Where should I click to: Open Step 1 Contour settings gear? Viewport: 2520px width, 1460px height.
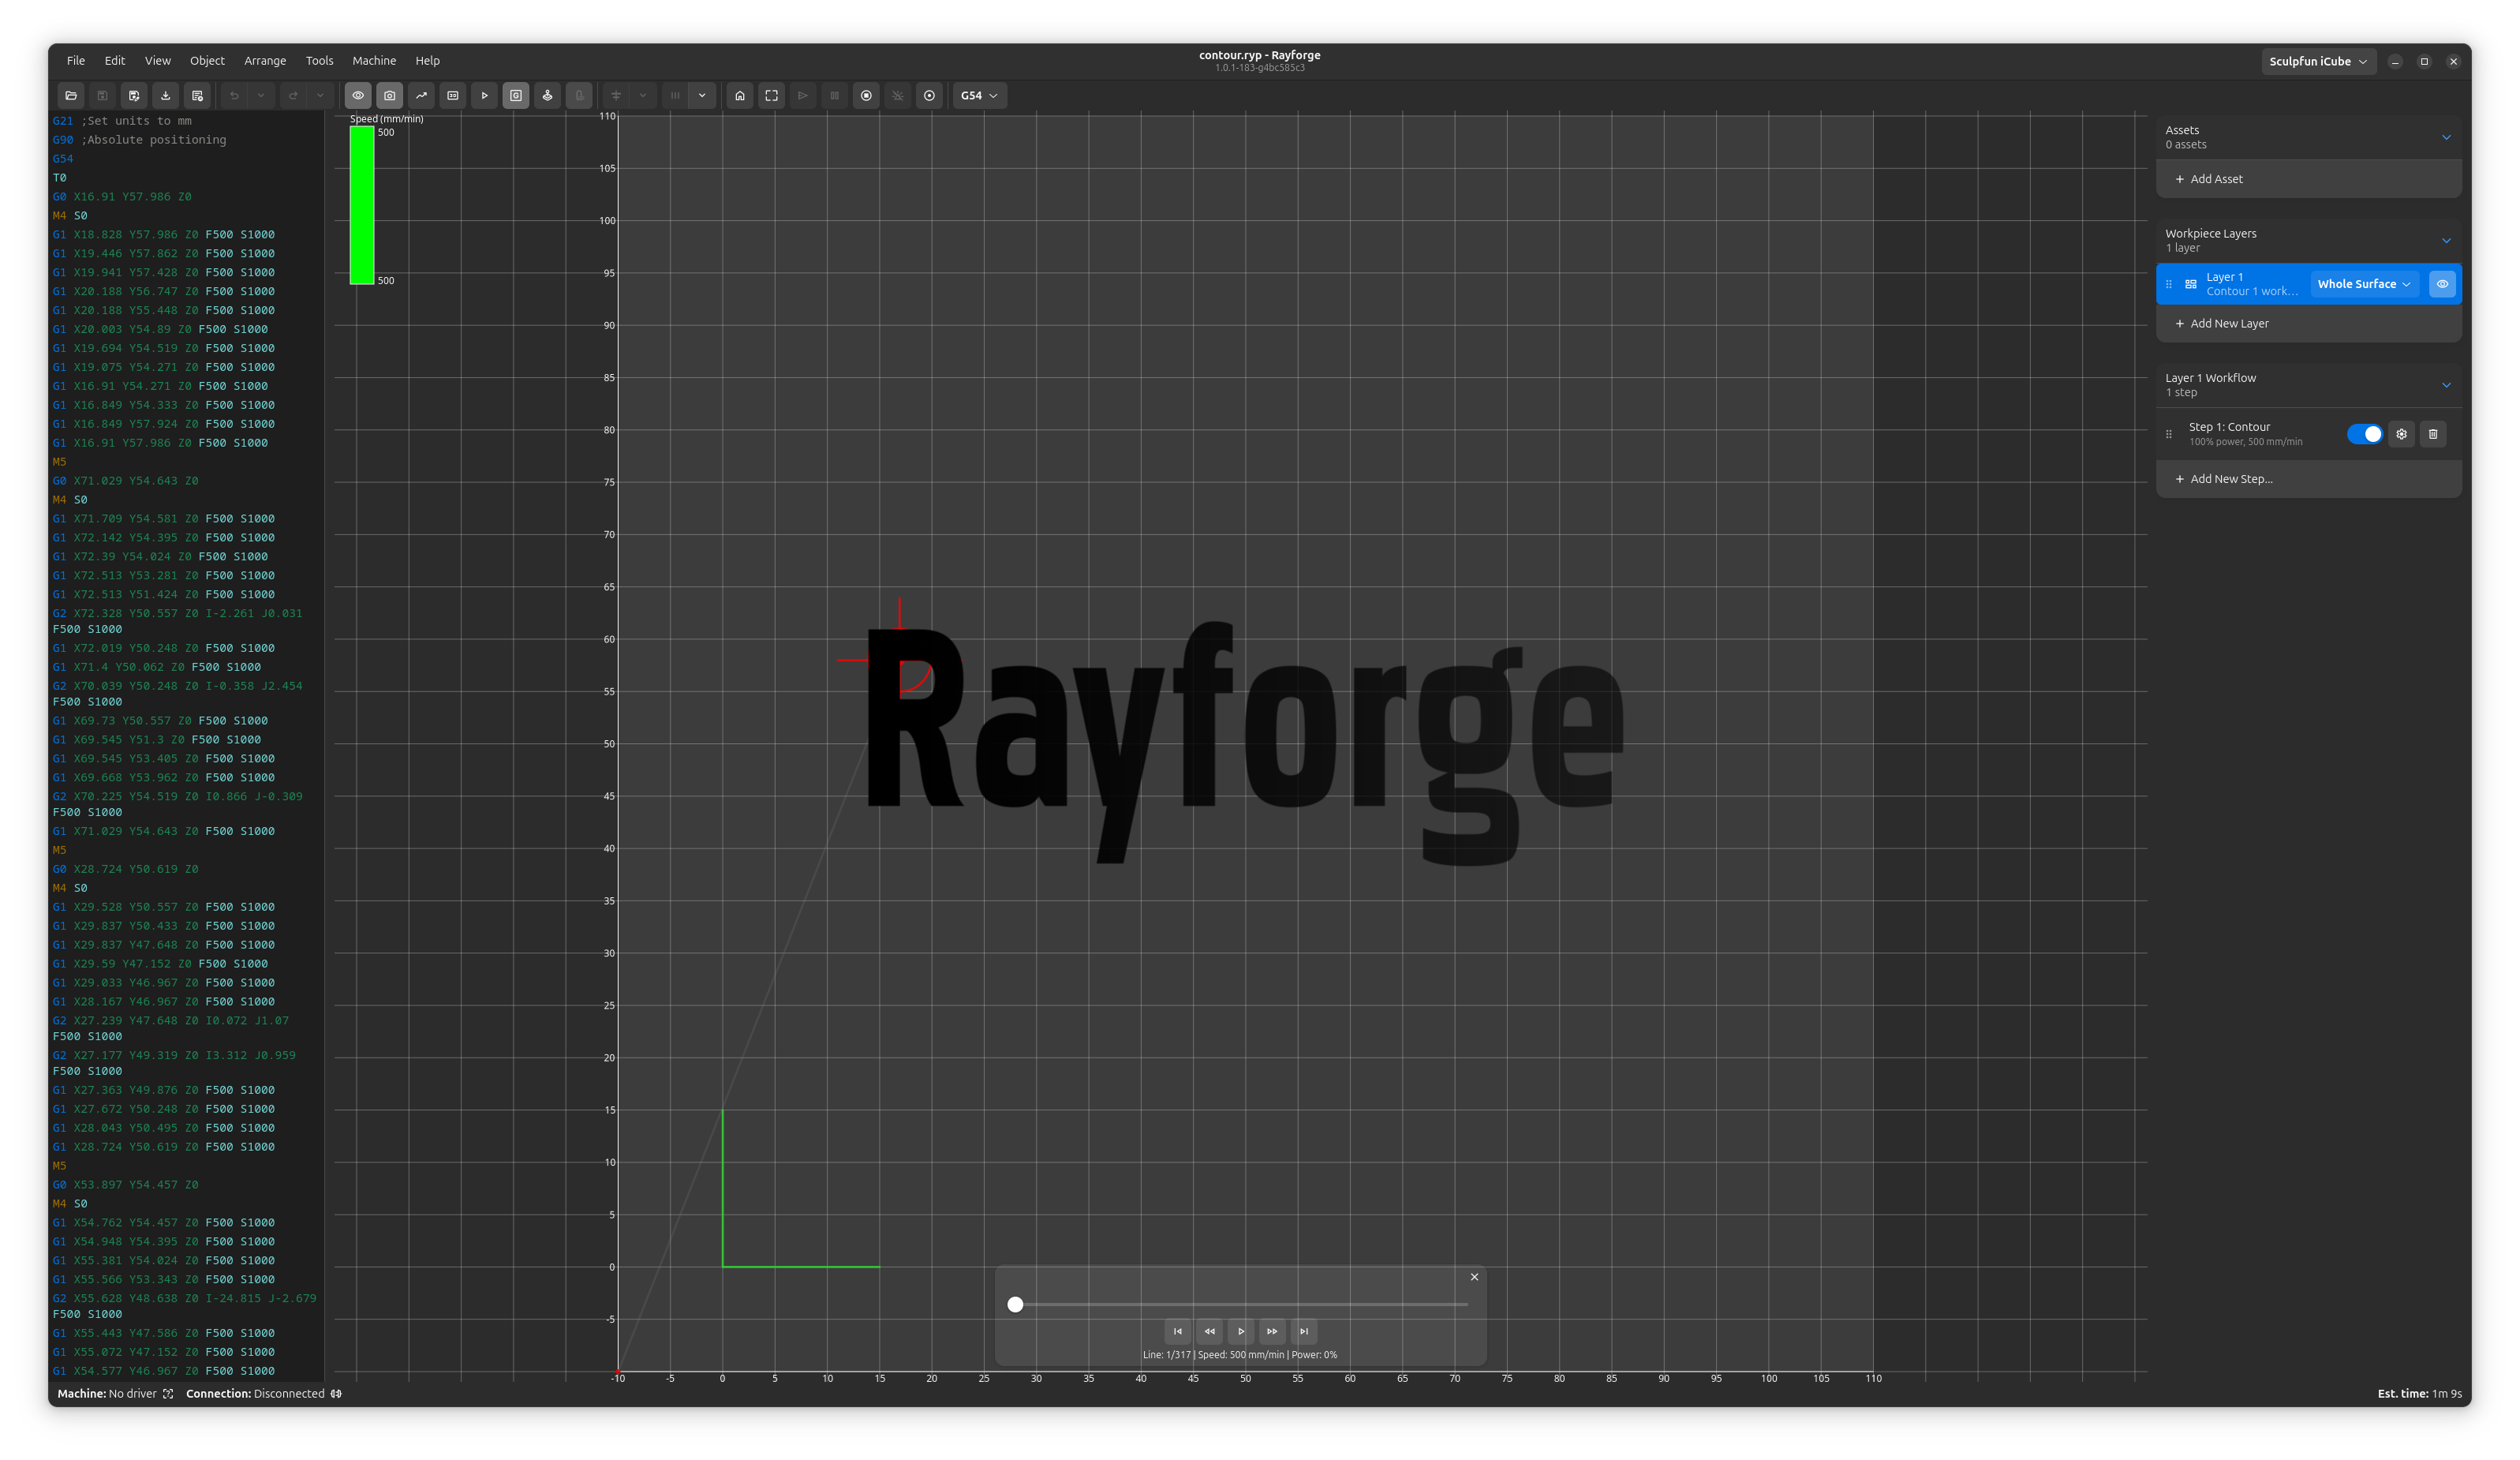coord(2402,434)
